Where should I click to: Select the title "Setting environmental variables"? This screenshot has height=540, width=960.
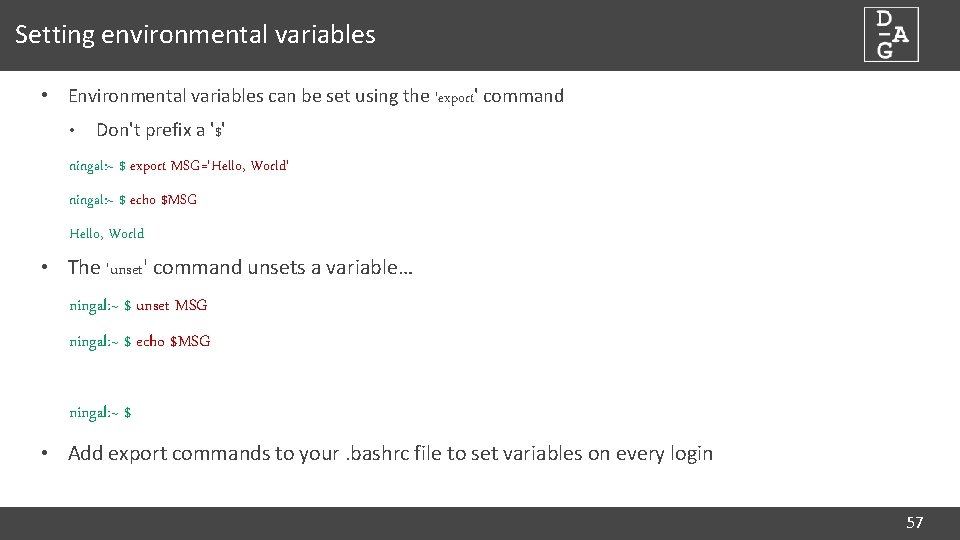195,35
